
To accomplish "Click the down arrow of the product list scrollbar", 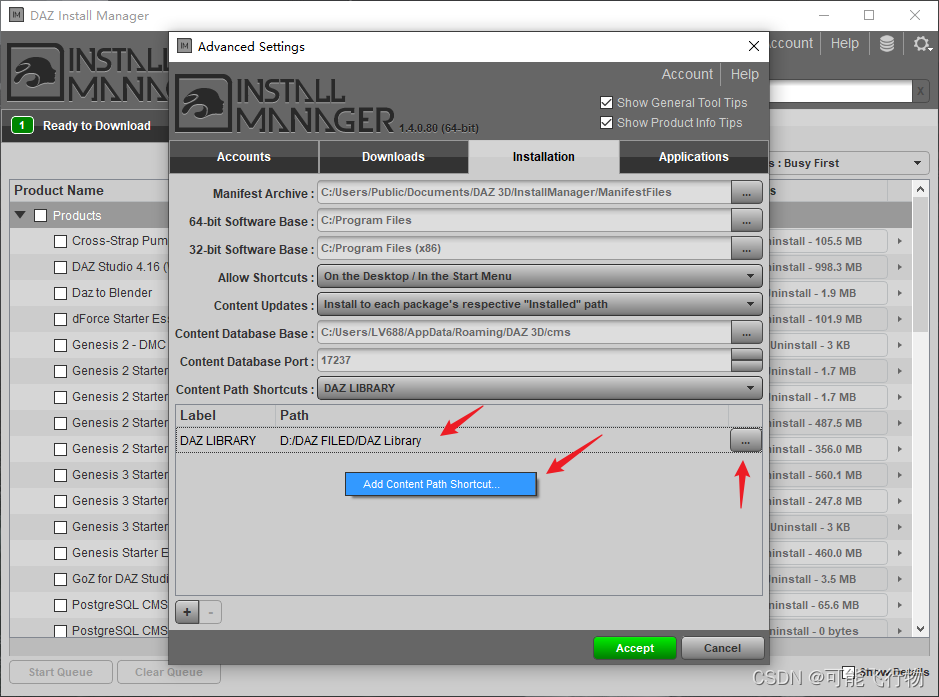I will click(920, 629).
